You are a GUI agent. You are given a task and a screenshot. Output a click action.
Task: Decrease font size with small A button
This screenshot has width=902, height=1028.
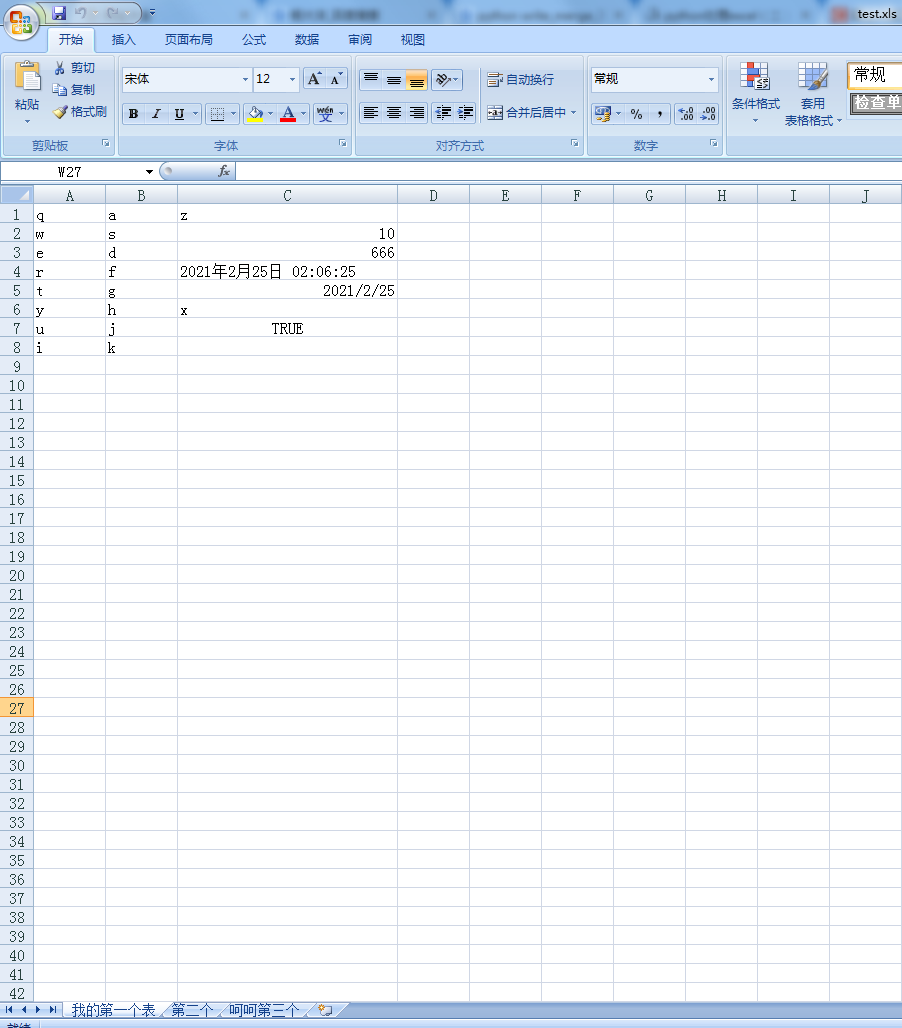[x=336, y=79]
